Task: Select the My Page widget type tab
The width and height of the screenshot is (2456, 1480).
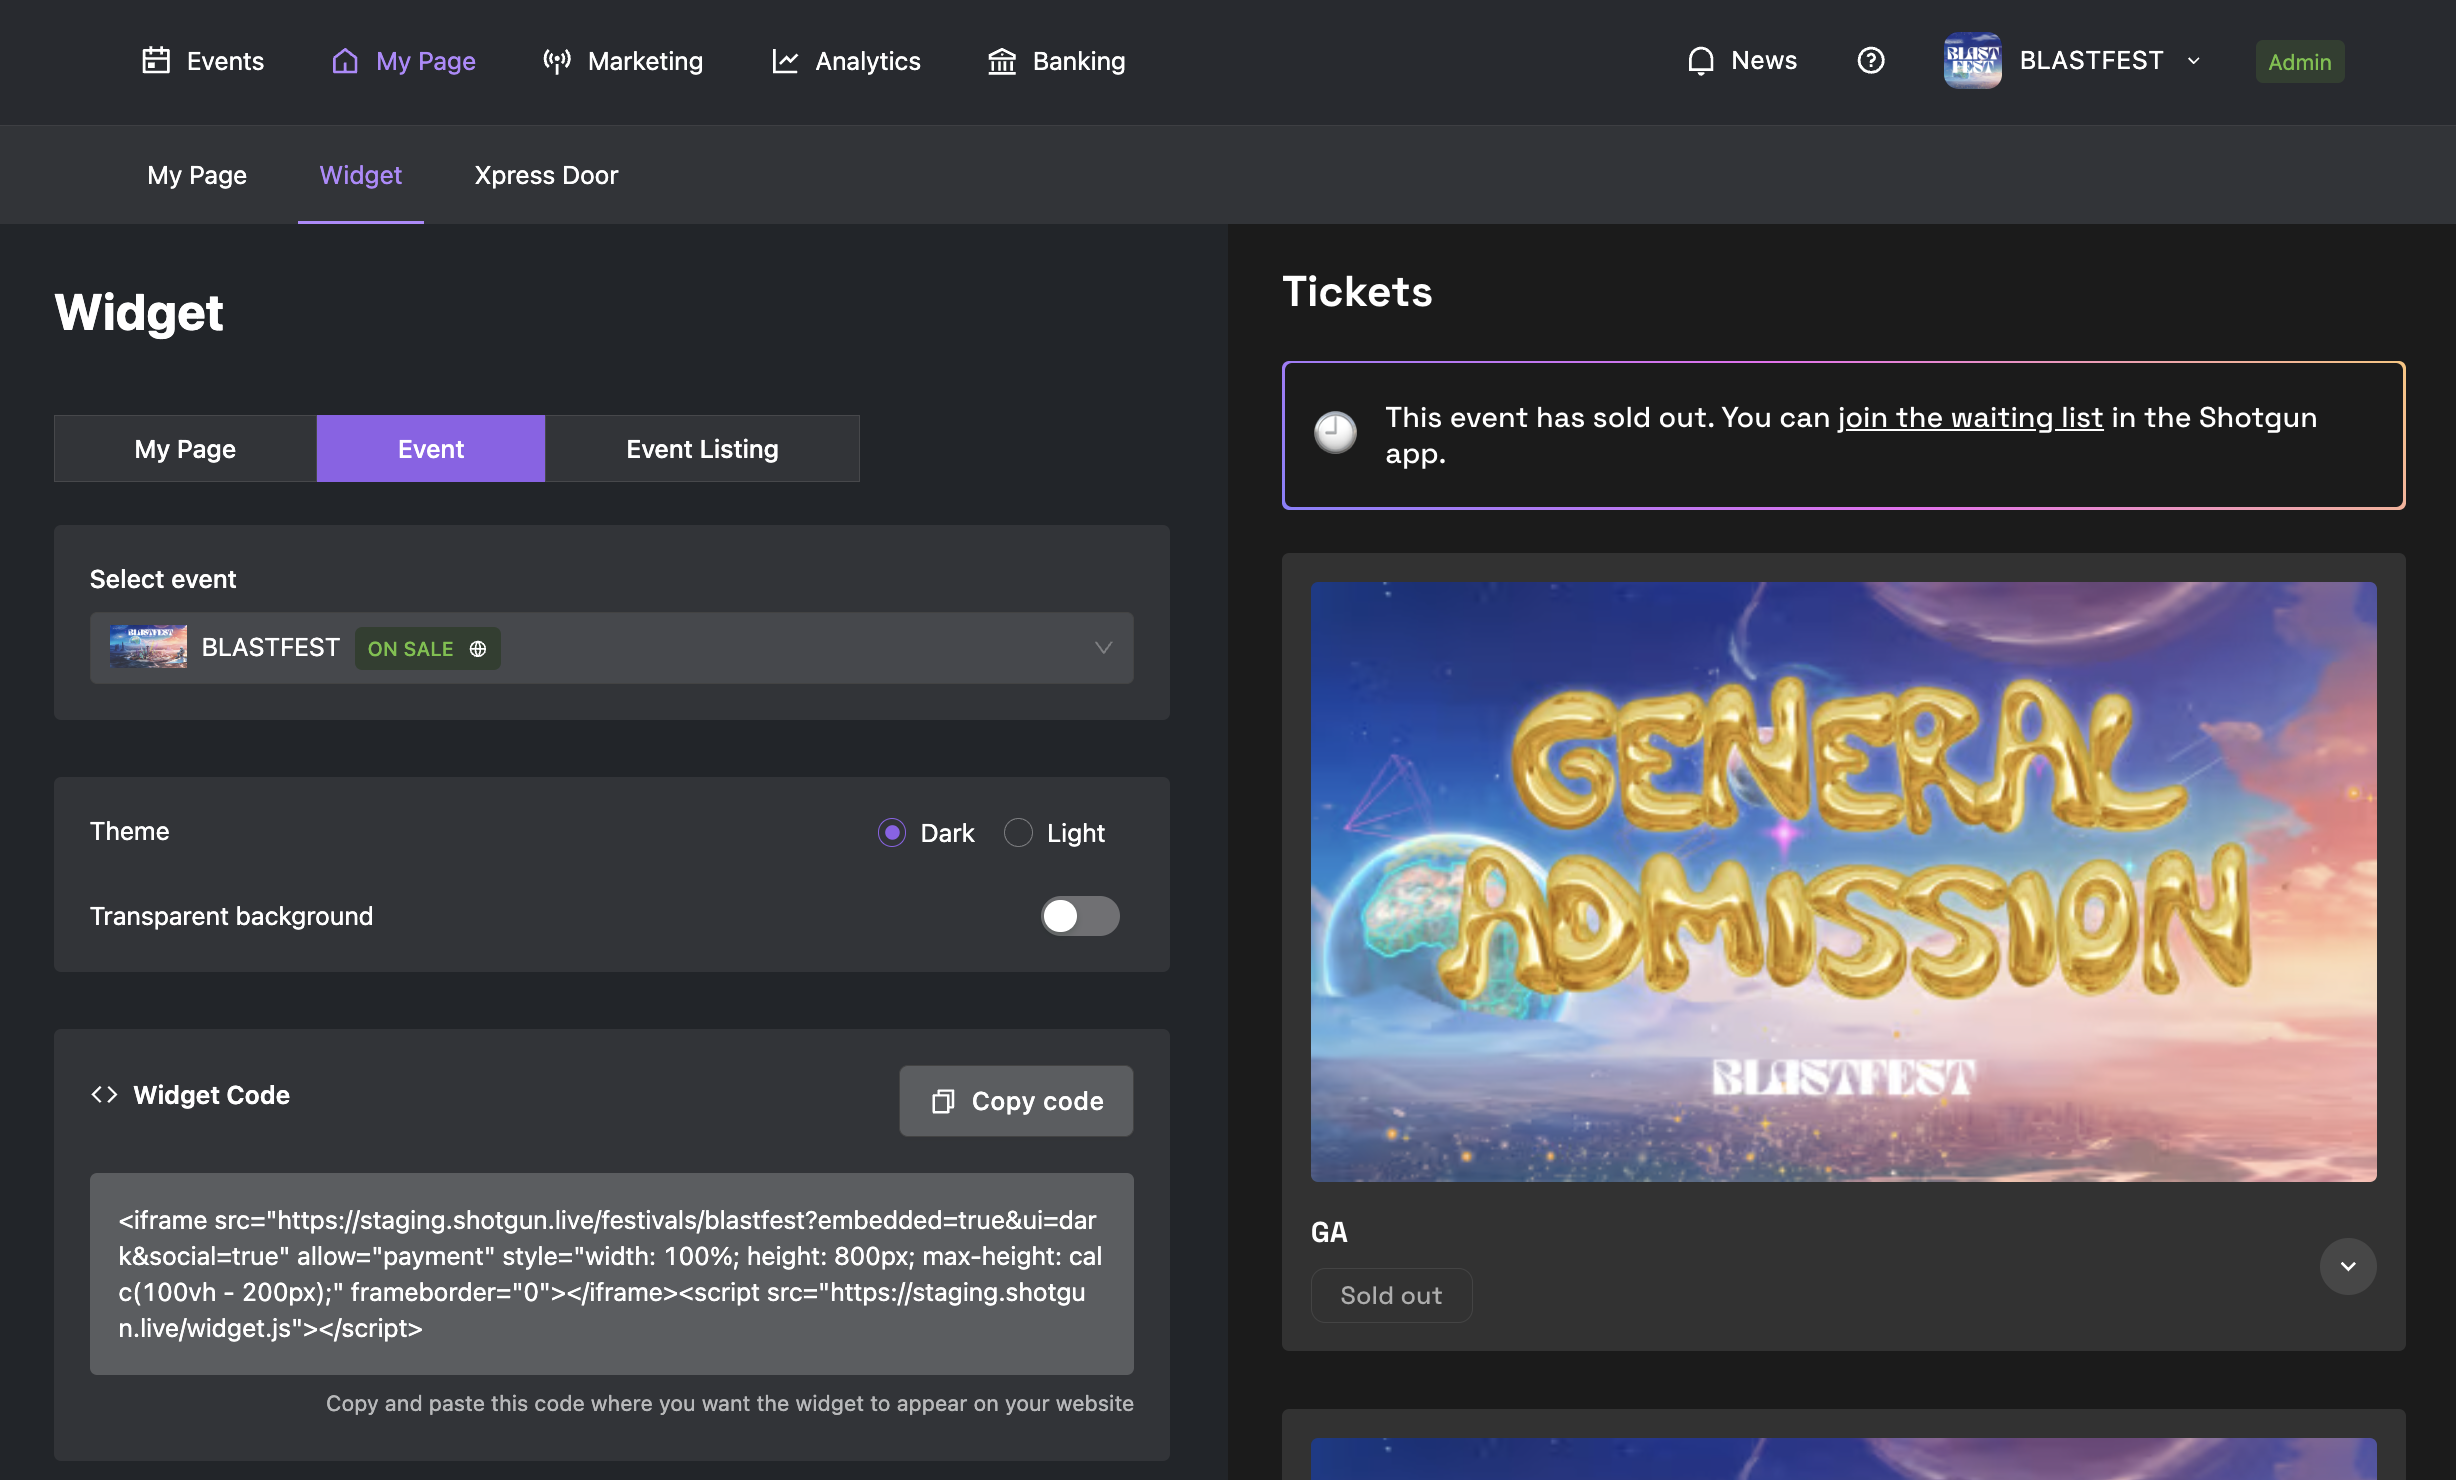Action: coord(185,449)
